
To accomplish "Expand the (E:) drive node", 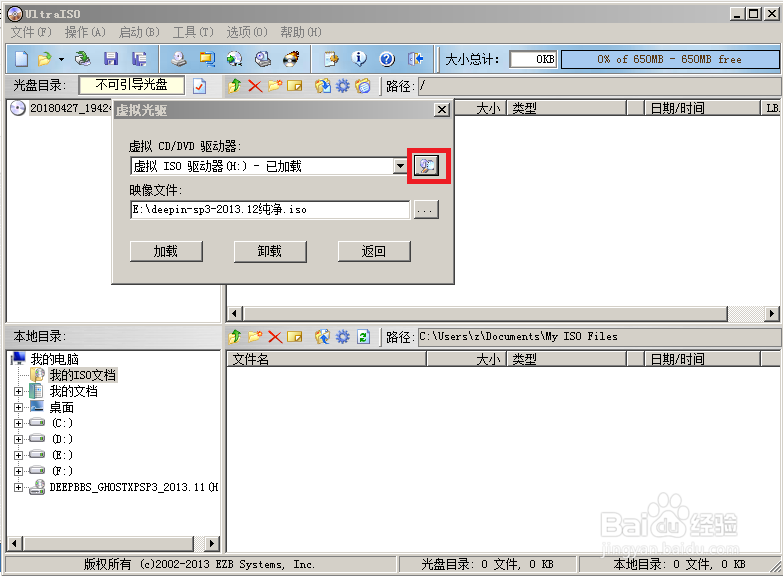I will [18, 455].
